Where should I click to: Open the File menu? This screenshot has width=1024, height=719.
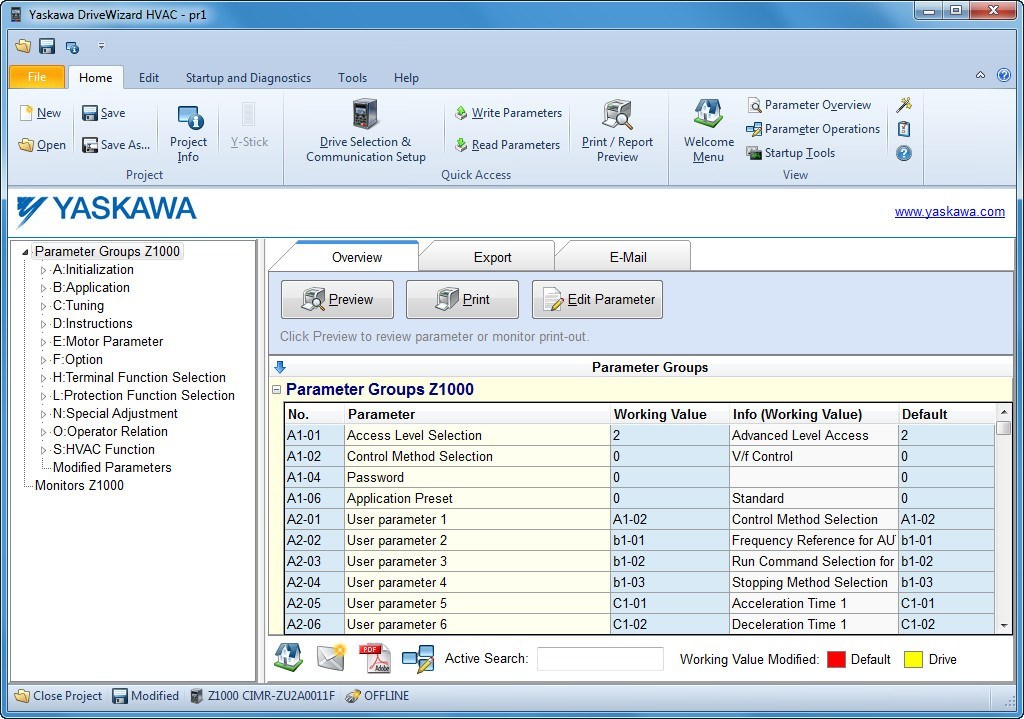pyautogui.click(x=37, y=77)
